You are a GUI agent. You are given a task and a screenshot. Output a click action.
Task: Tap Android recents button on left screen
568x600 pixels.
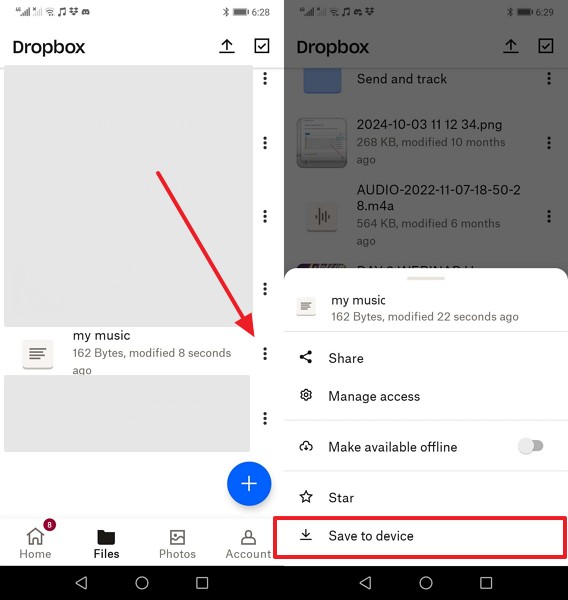[202, 583]
